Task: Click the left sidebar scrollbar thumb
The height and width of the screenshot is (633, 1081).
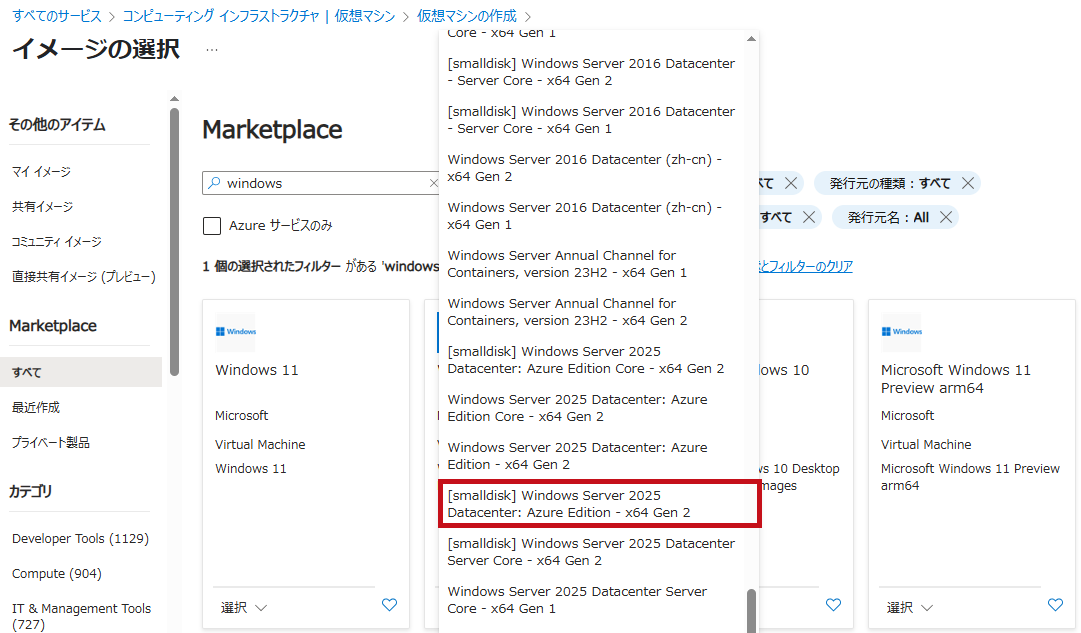Action: [x=174, y=241]
